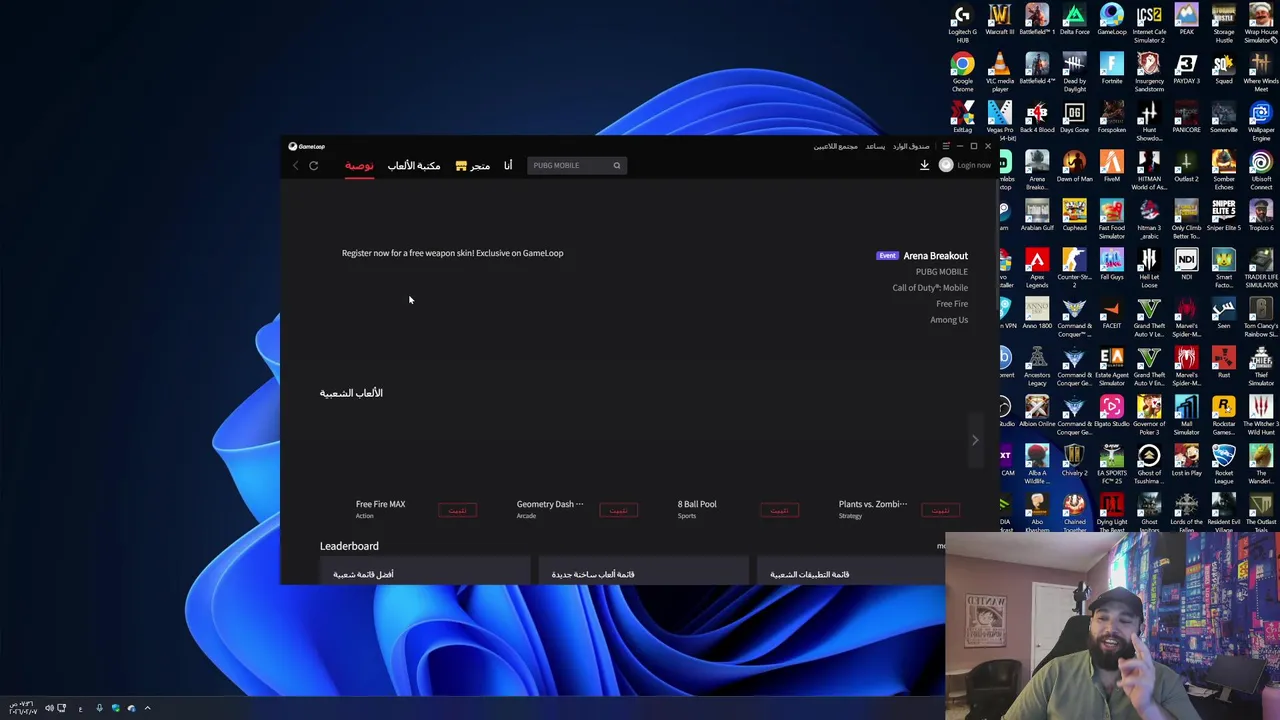This screenshot has width=1280, height=720.
Task: Open the مجتمع اللاعبين community link
Action: click(x=835, y=147)
